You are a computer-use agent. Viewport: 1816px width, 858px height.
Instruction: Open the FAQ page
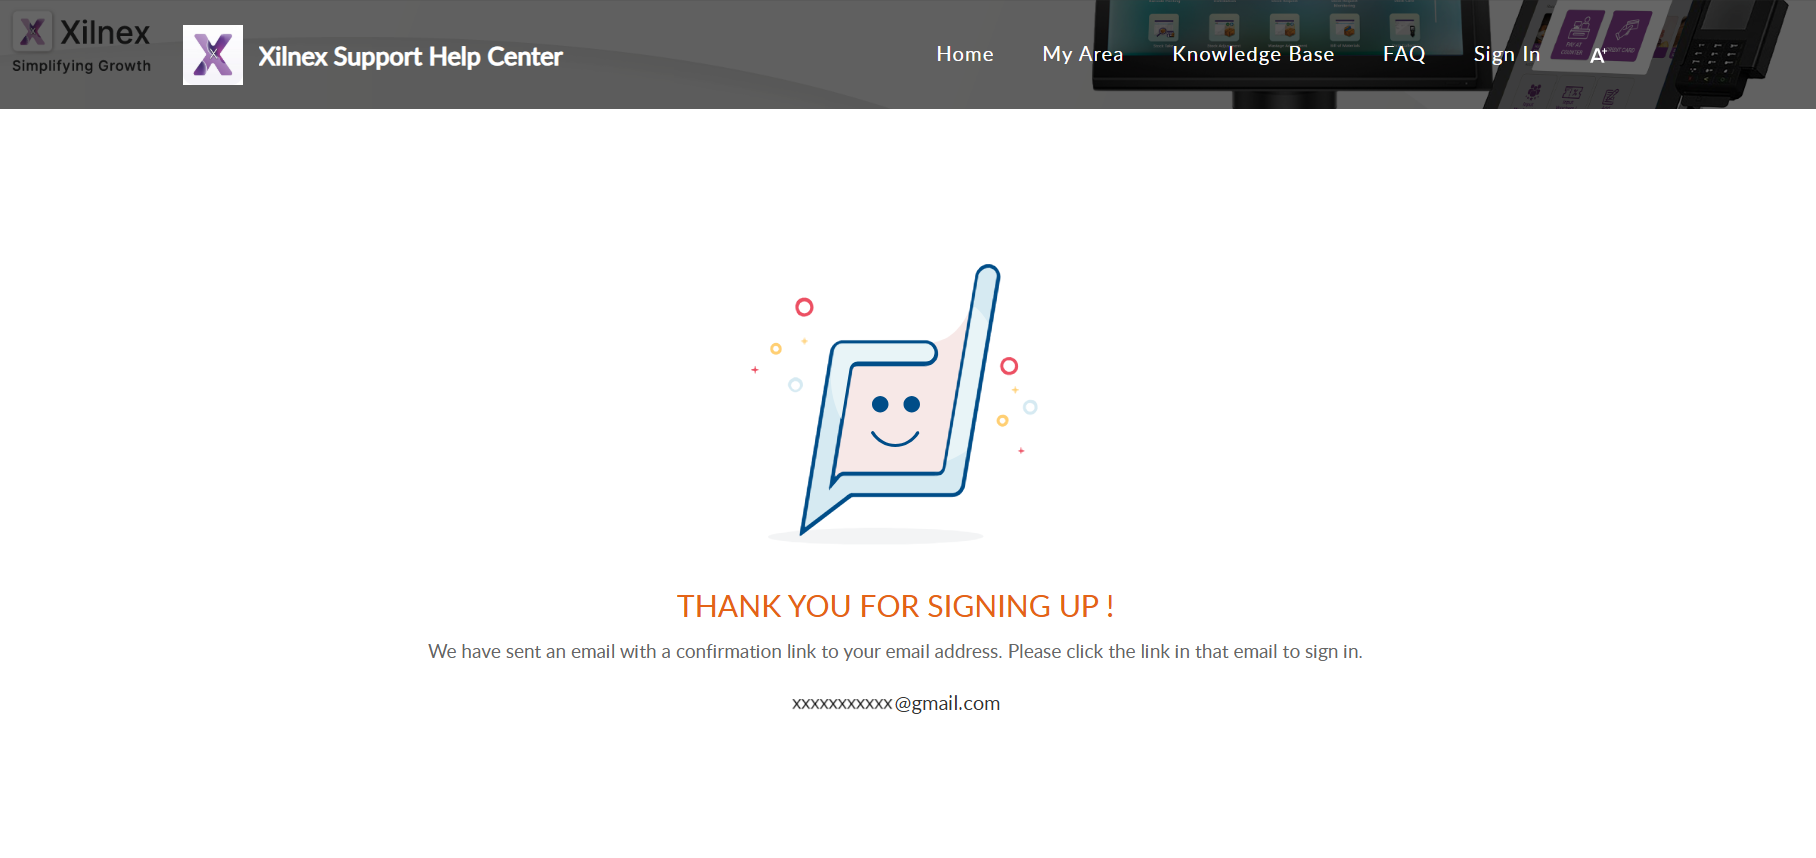(x=1403, y=54)
